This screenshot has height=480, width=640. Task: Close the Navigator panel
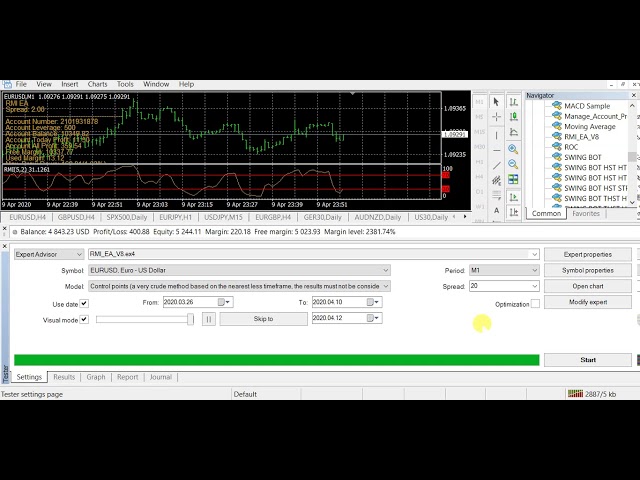(x=633, y=95)
